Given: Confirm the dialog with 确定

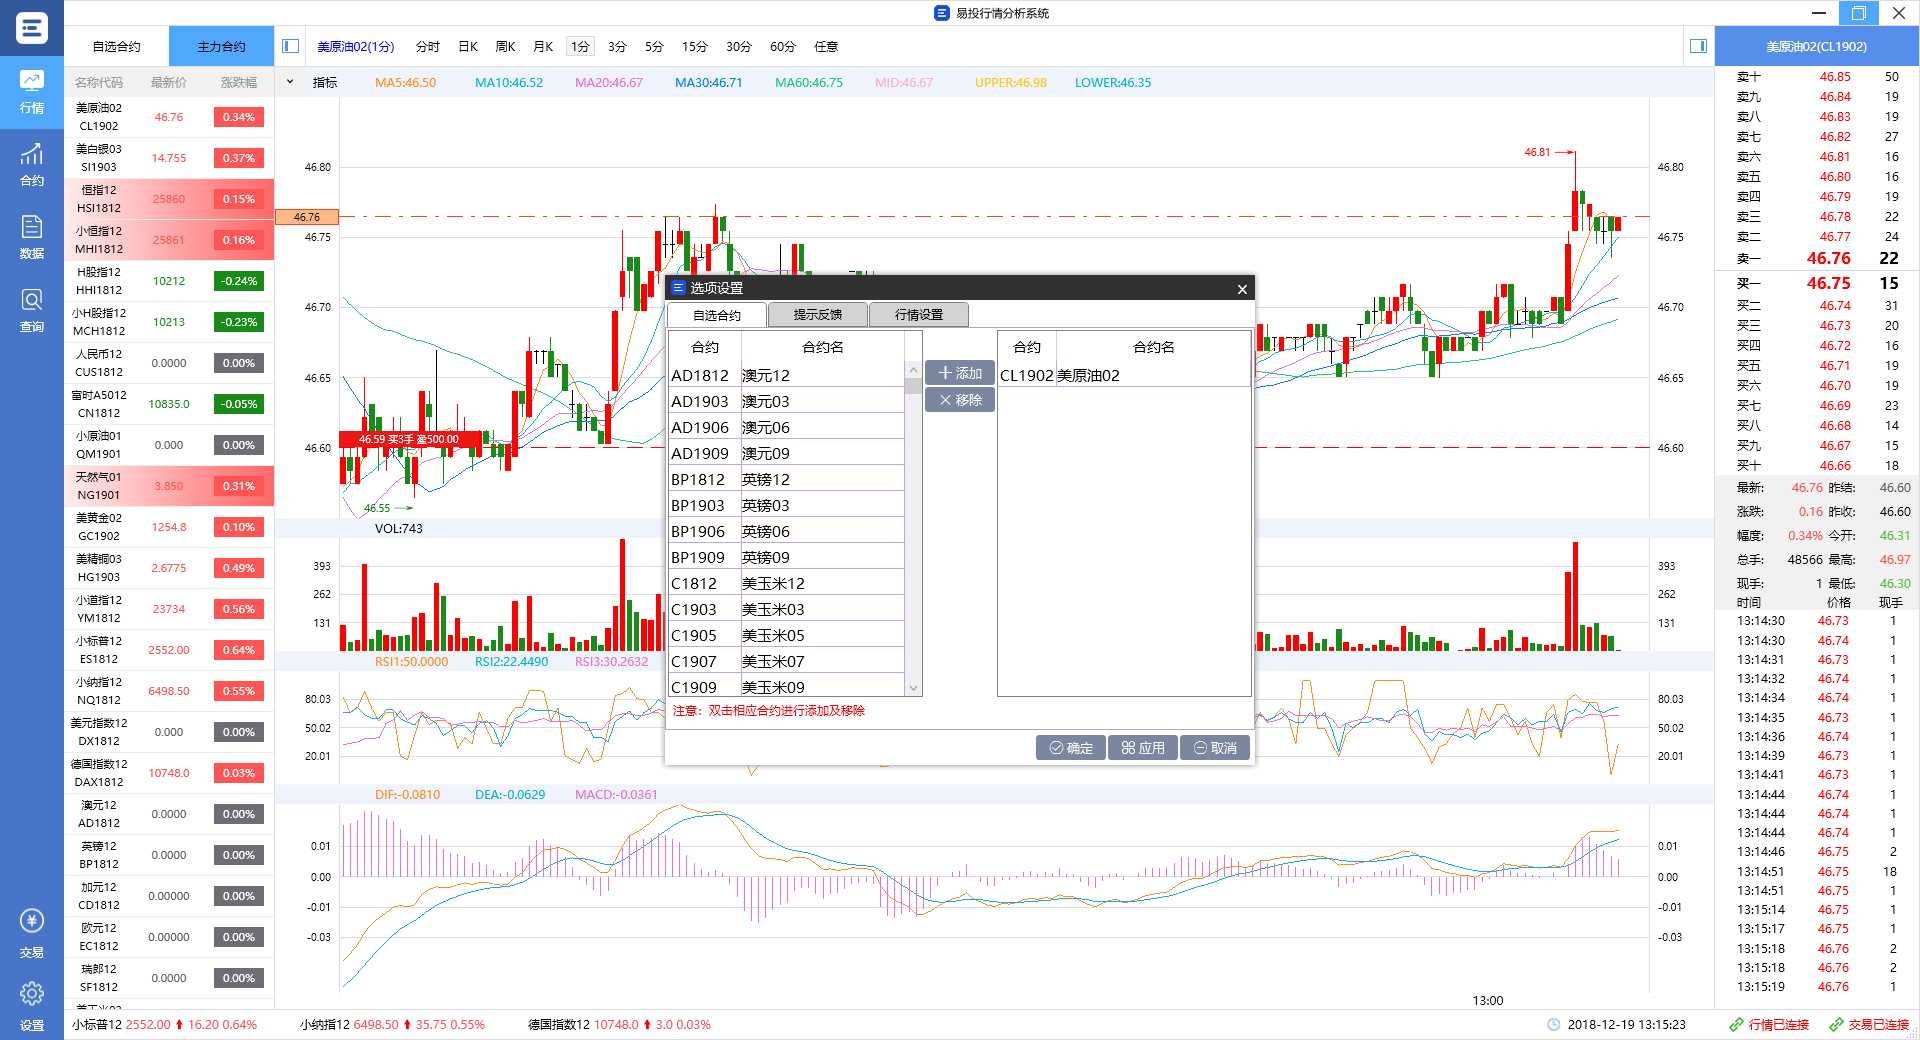Looking at the screenshot, I should click(1070, 748).
